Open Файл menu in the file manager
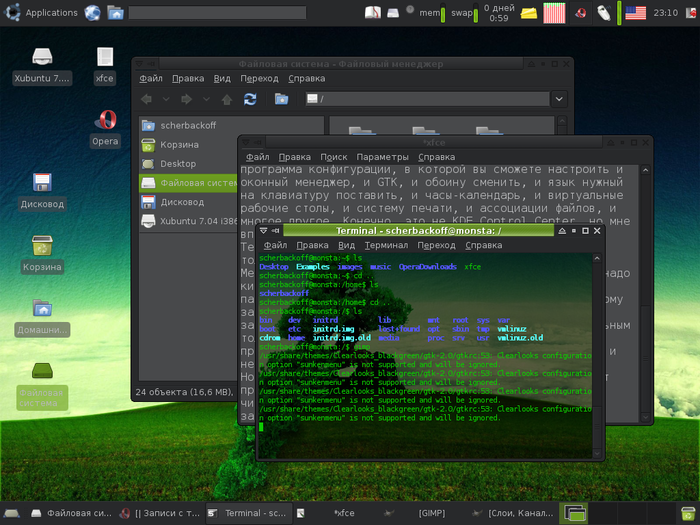 click(151, 79)
